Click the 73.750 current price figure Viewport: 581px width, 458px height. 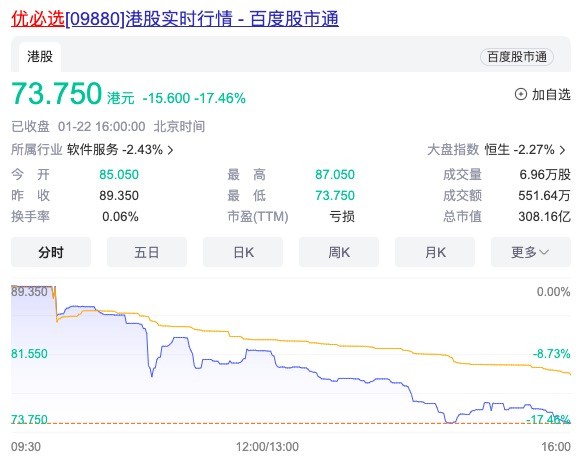[x=56, y=93]
